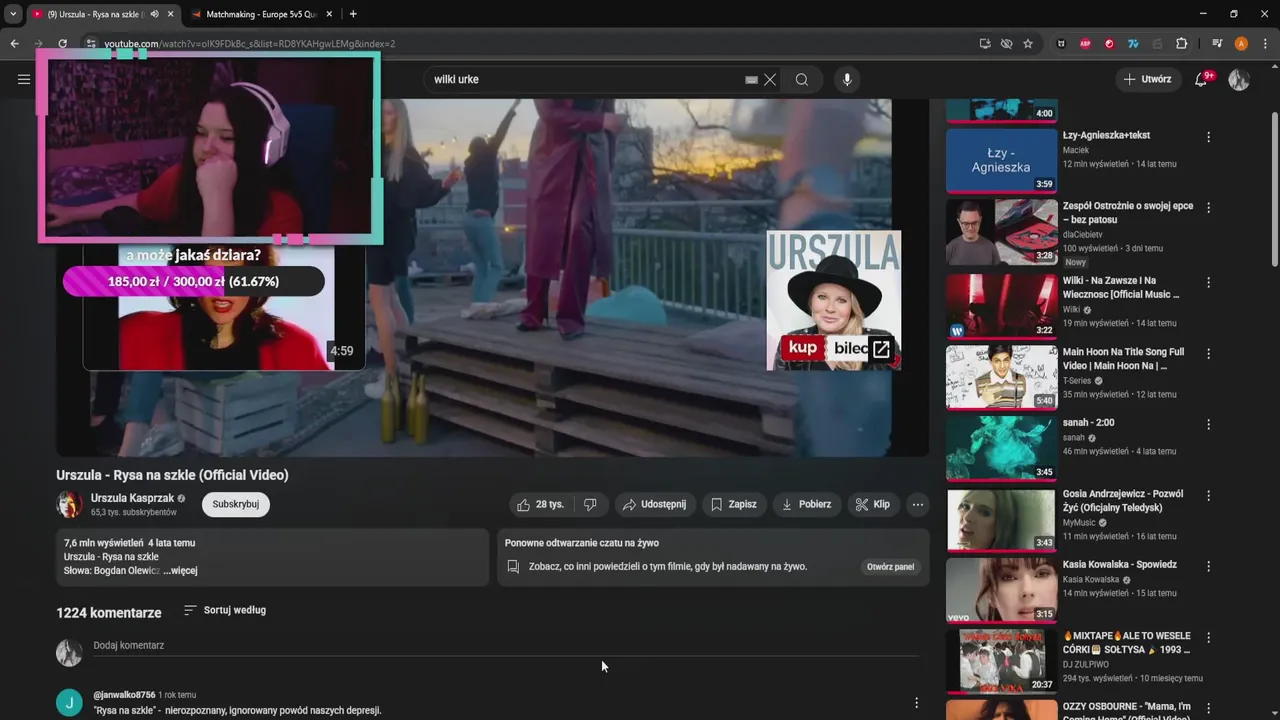Screen dimensions: 1280x720
Task: Open options for janwalko8756 comment
Action: point(916,703)
